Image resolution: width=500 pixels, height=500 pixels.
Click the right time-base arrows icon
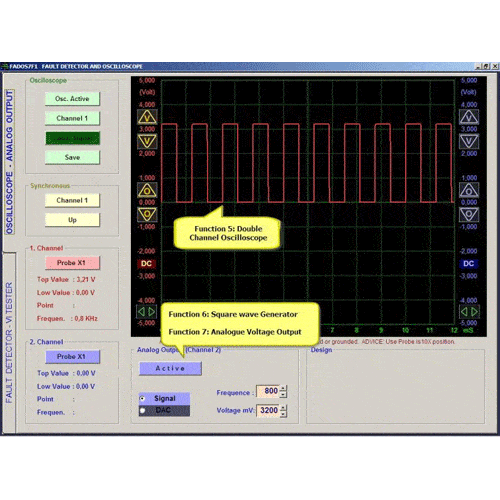pos(469,312)
